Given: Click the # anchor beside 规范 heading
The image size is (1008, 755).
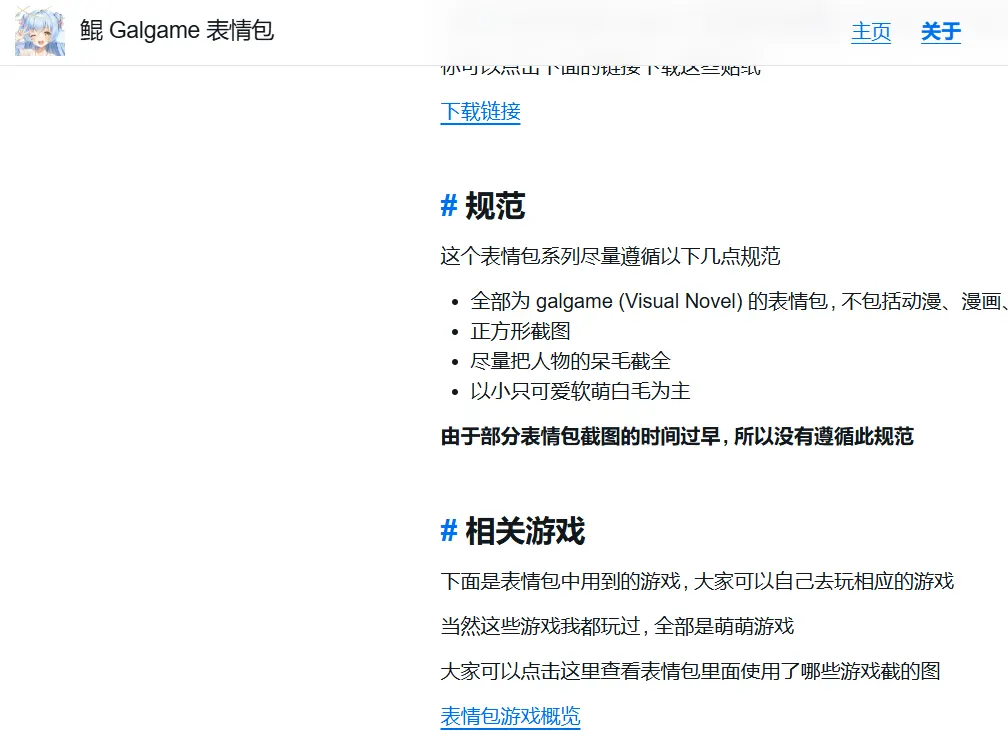Looking at the screenshot, I should coord(449,206).
